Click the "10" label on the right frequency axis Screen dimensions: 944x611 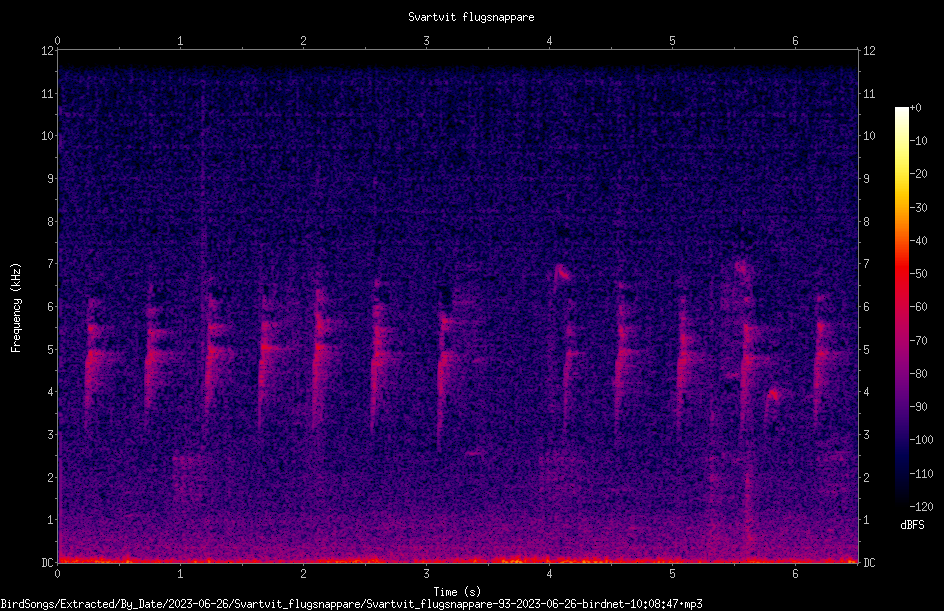869,136
